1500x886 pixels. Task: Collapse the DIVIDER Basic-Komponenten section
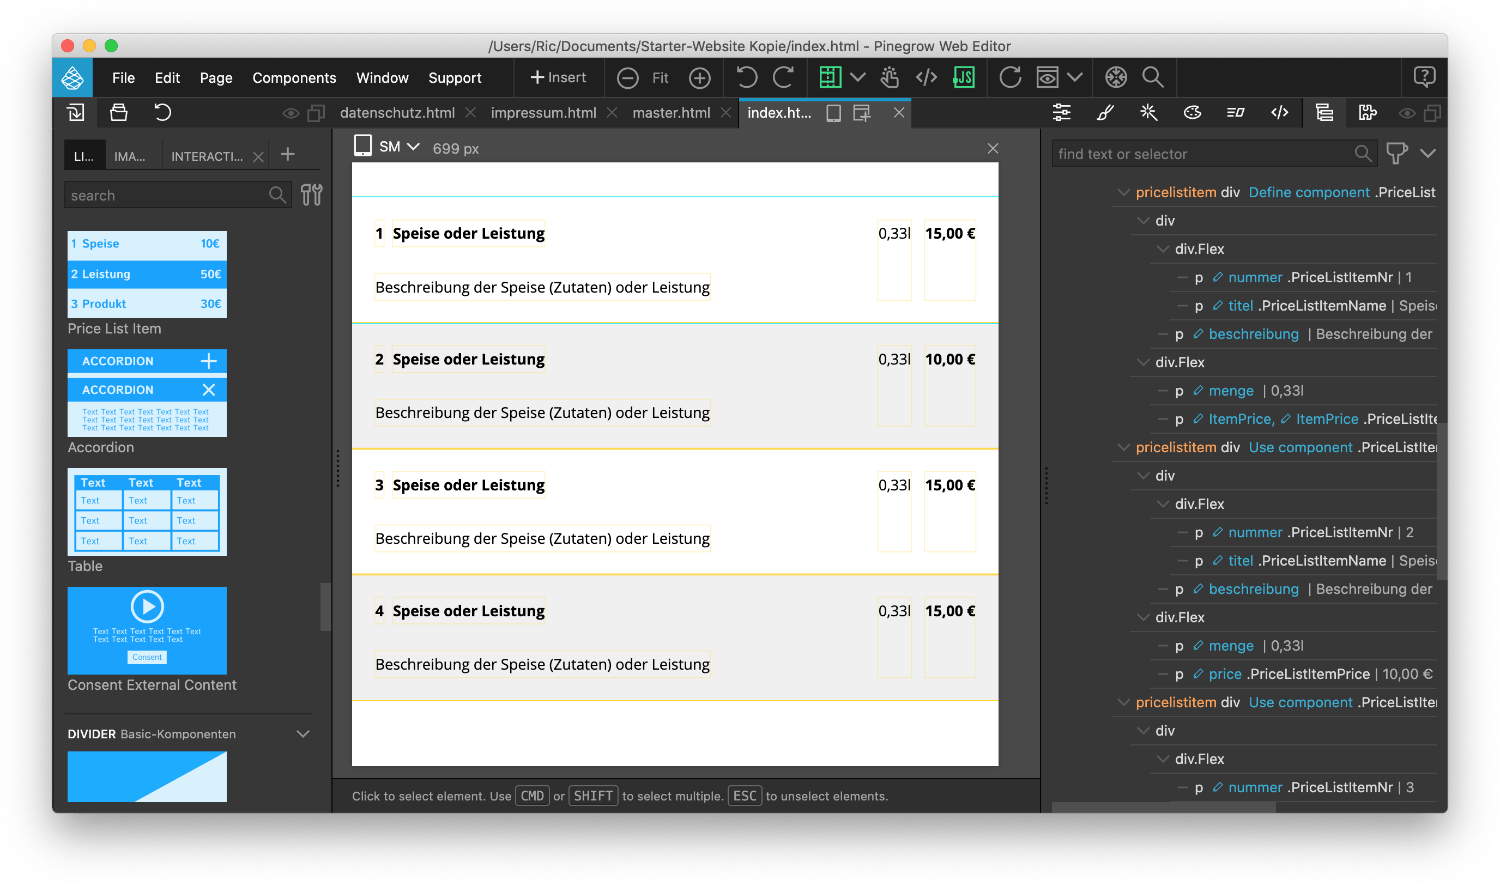pyautogui.click(x=303, y=734)
